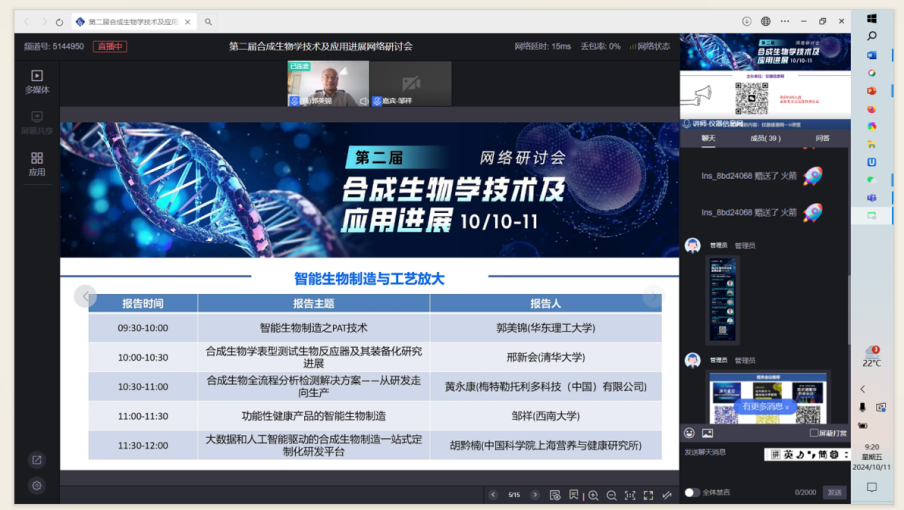904x510 pixels.
Task: Toggle the 全体禁言 mute-all switch
Action: click(x=692, y=492)
